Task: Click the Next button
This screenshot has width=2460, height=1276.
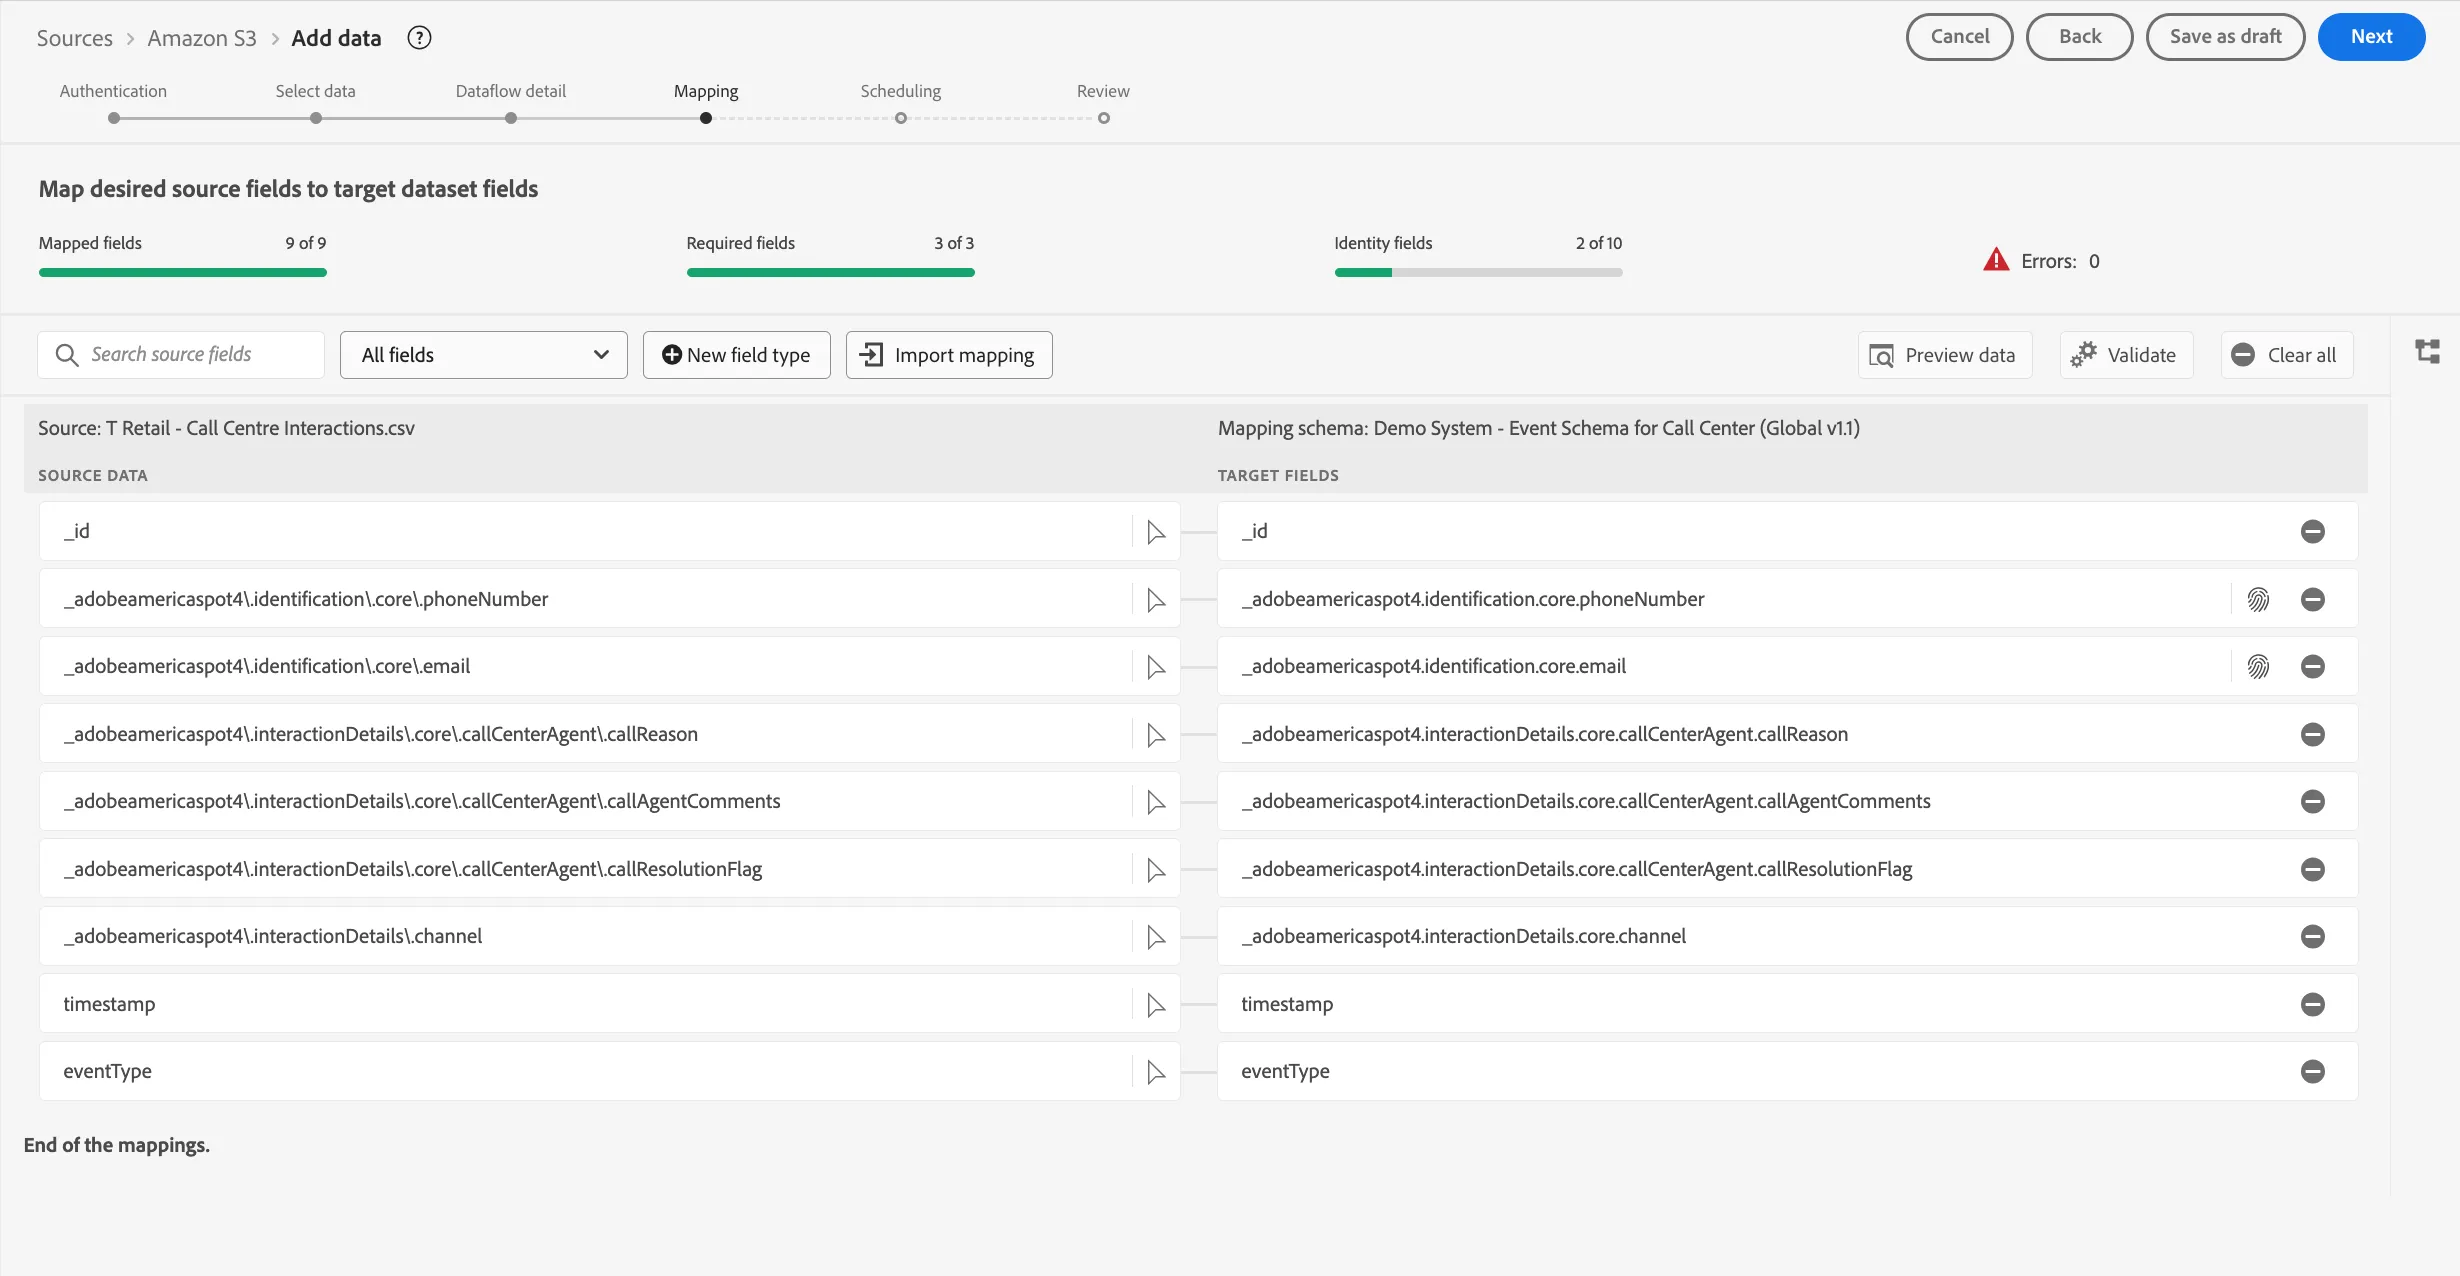Action: [2371, 37]
